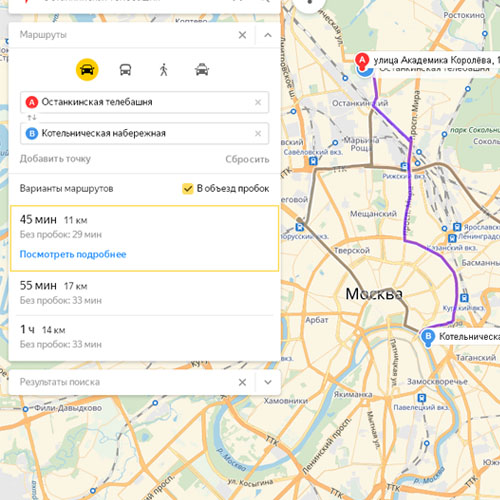Viewport: 500px width, 500px height.
Task: Click Добавить точку to add a waypoint
Action: pos(55,159)
